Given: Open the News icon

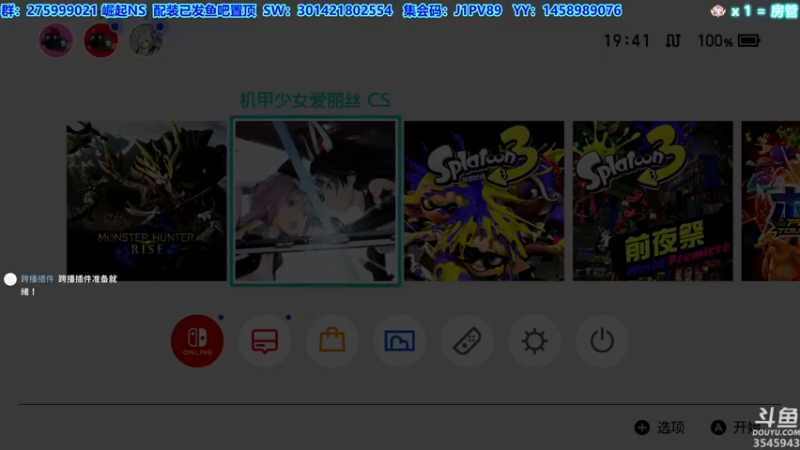Looking at the screenshot, I should 265,341.
